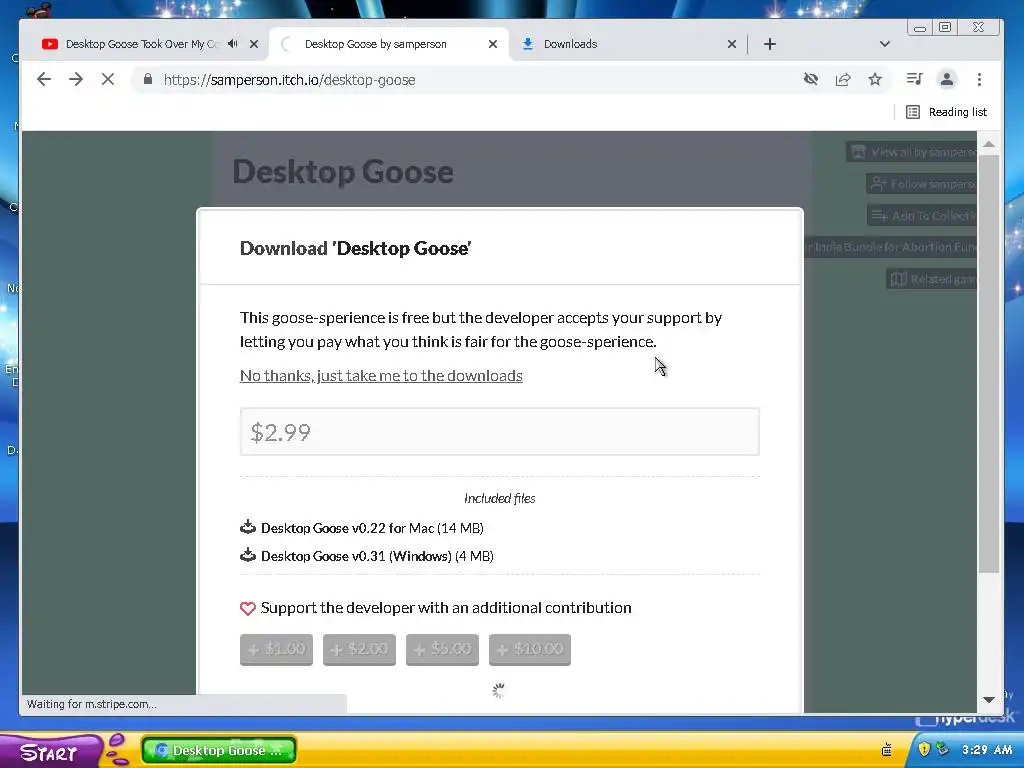
Task: Add $1.00 contribution
Action: pyautogui.click(x=276, y=649)
